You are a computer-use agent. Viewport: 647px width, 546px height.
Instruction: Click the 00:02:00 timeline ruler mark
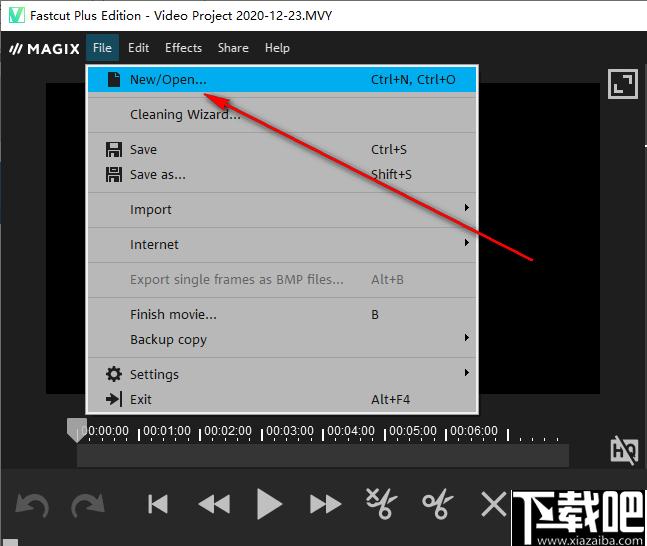[228, 431]
